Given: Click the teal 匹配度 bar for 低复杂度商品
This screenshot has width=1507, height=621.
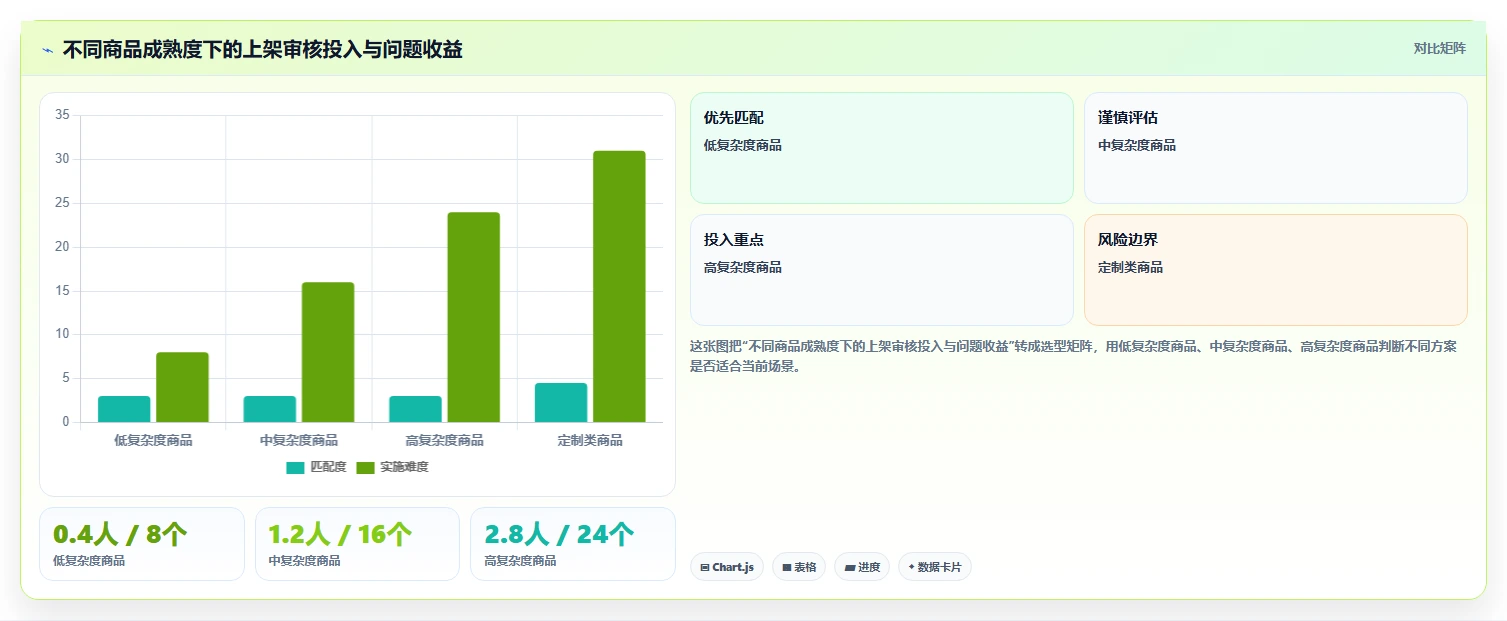Looking at the screenshot, I should (124, 409).
